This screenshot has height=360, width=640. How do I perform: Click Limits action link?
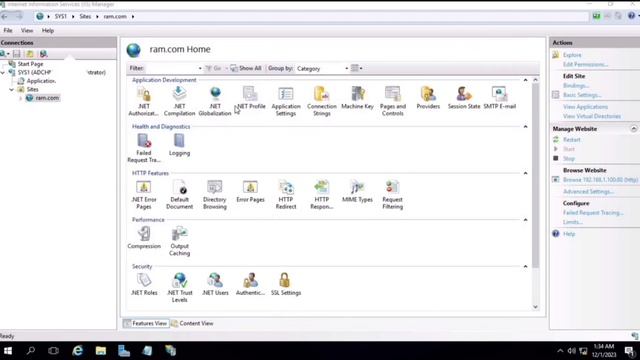click(x=573, y=222)
